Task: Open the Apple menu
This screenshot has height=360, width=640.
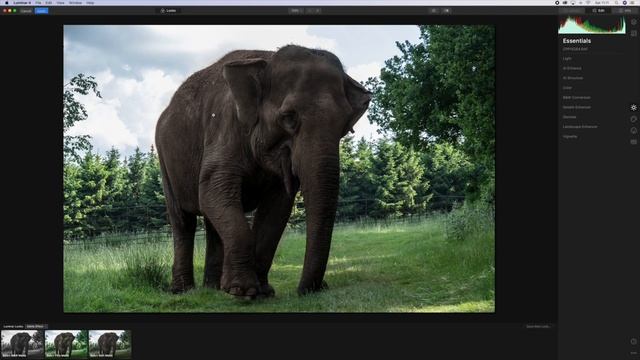Action: tap(6, 2)
